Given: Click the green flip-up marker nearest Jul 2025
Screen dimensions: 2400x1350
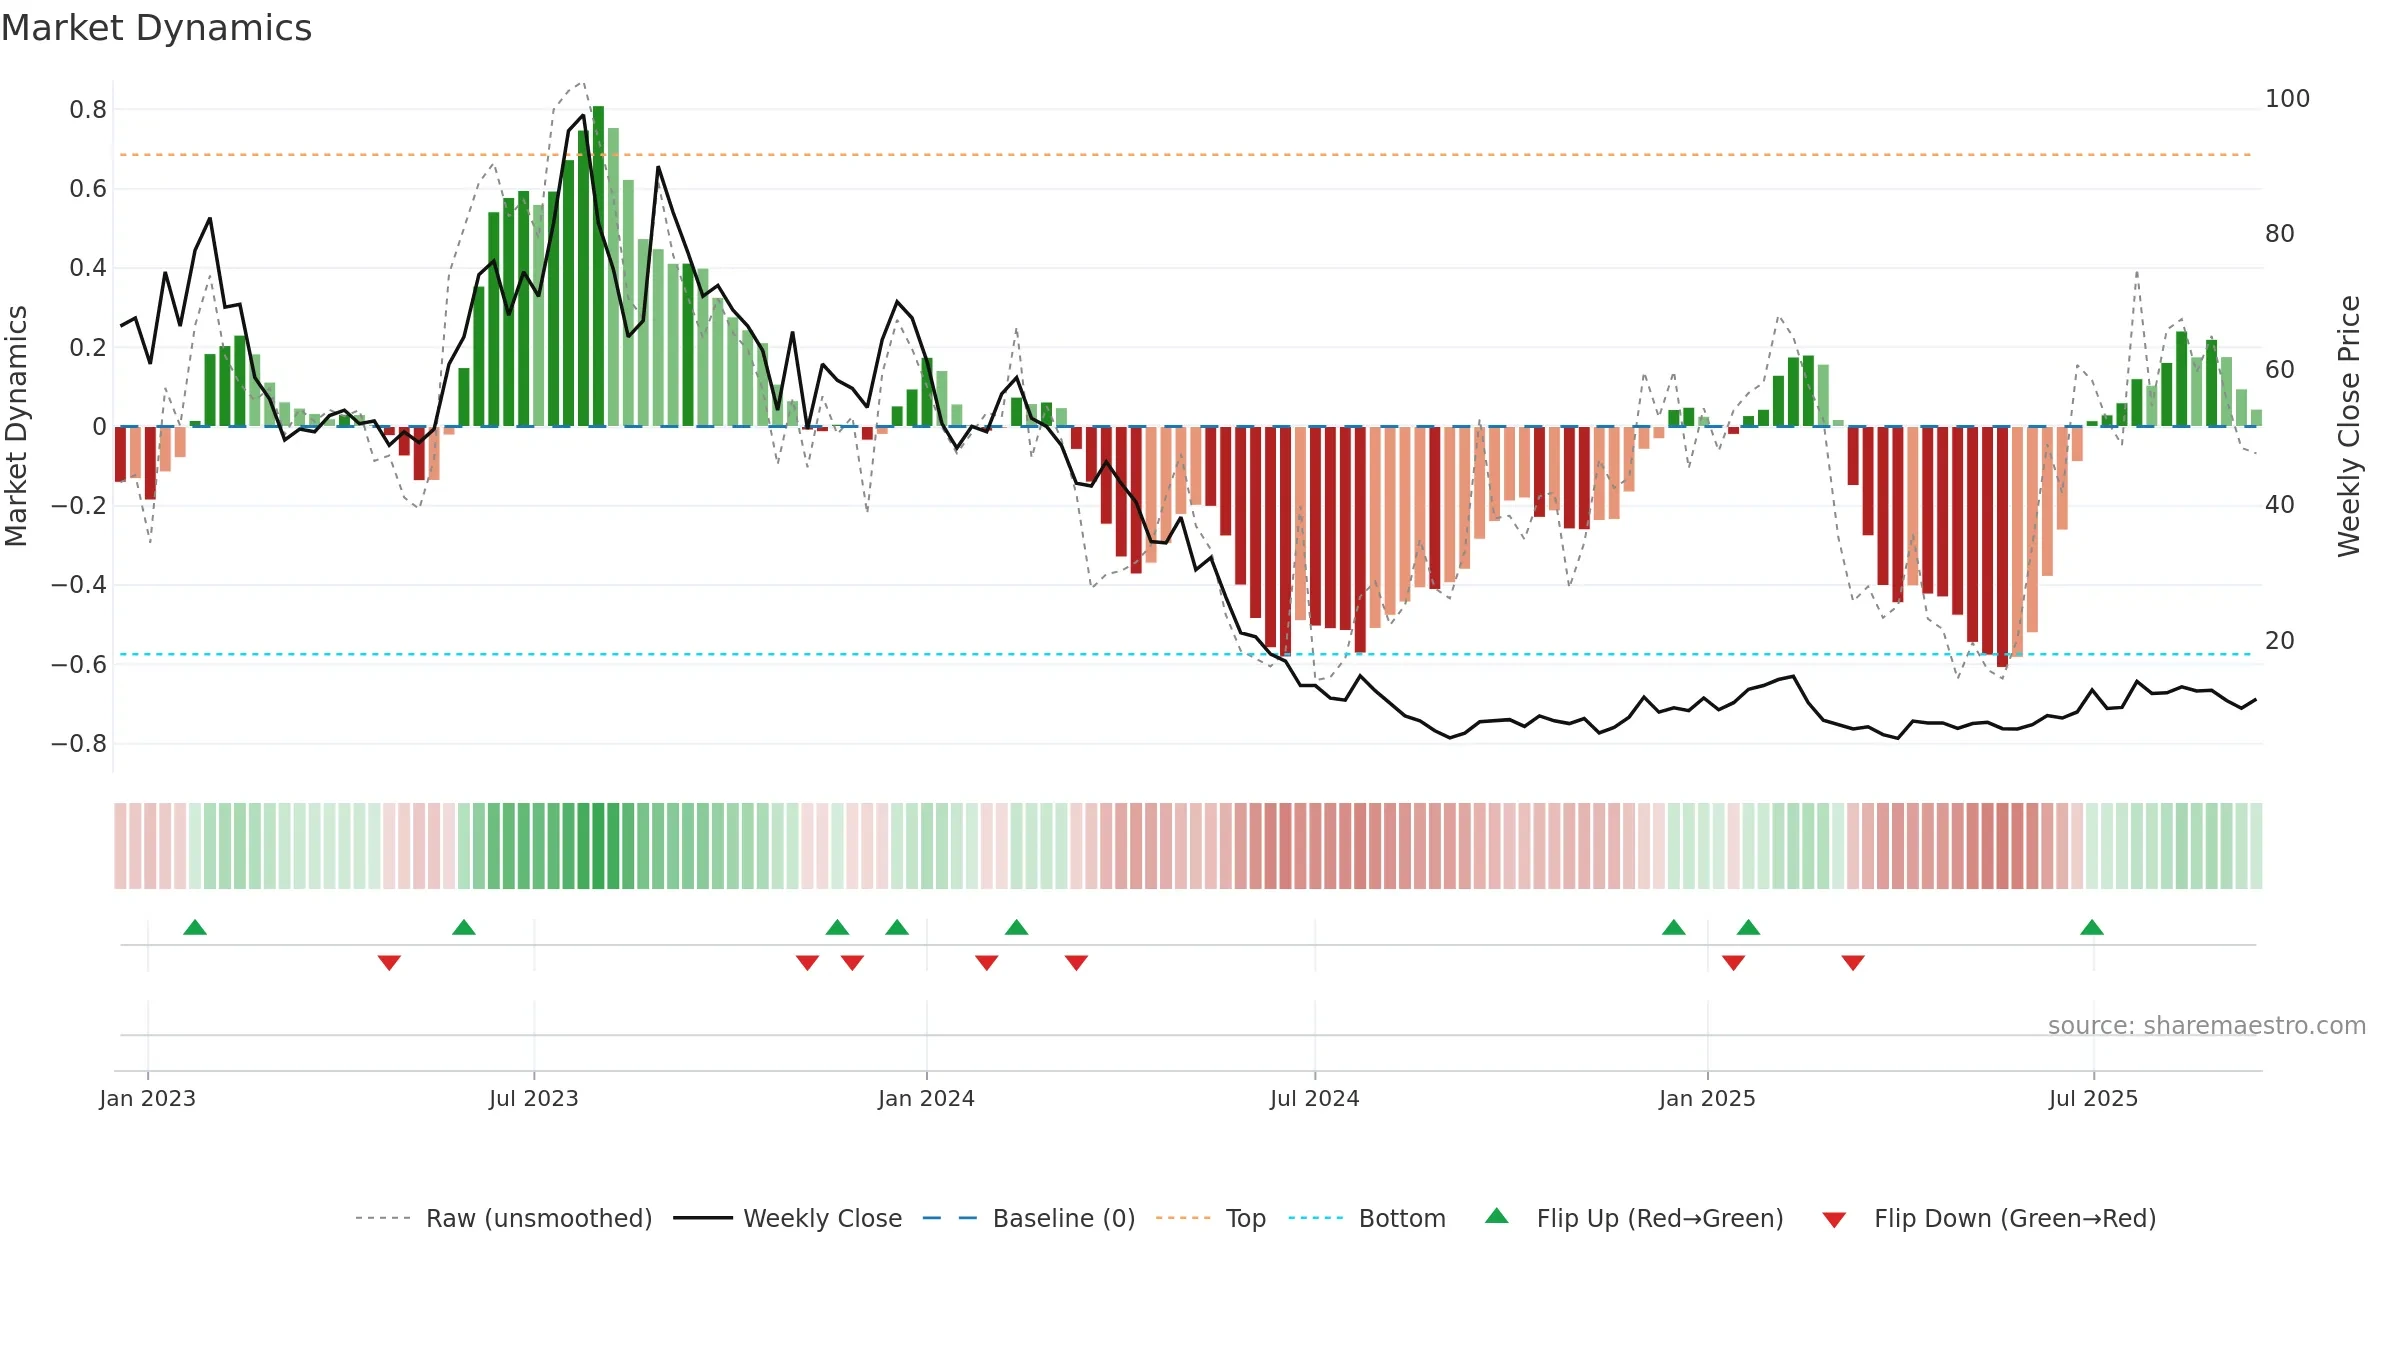Looking at the screenshot, I should click(2092, 928).
